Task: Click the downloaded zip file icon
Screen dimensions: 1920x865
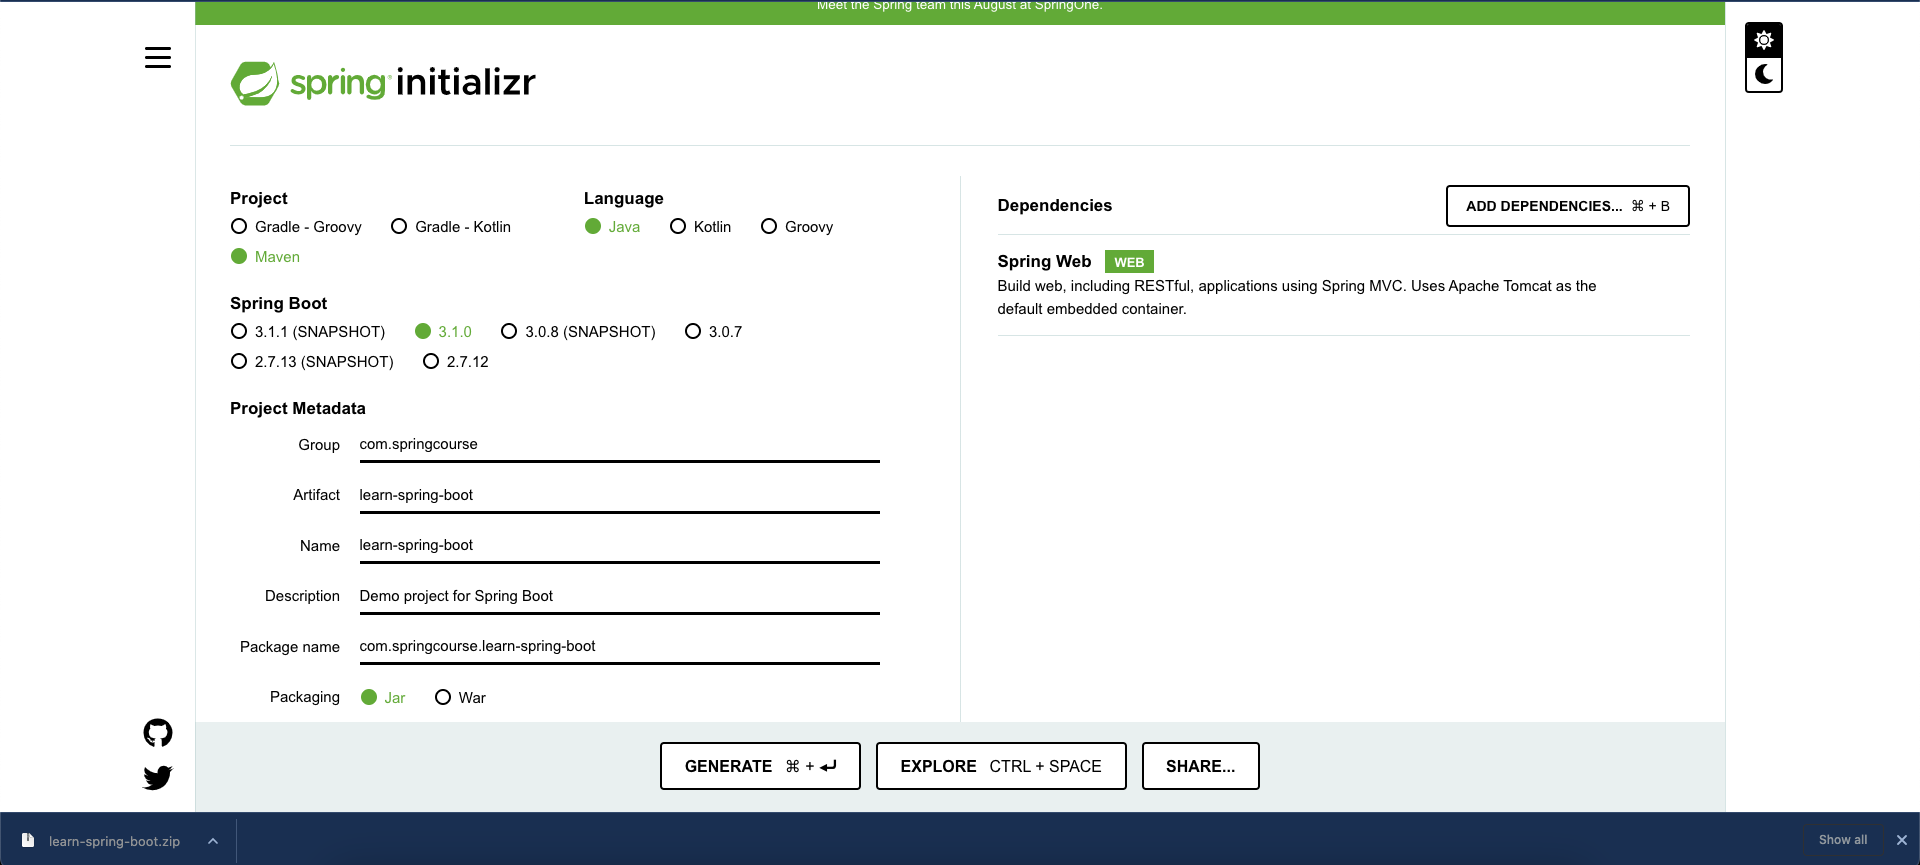Action: (x=28, y=840)
